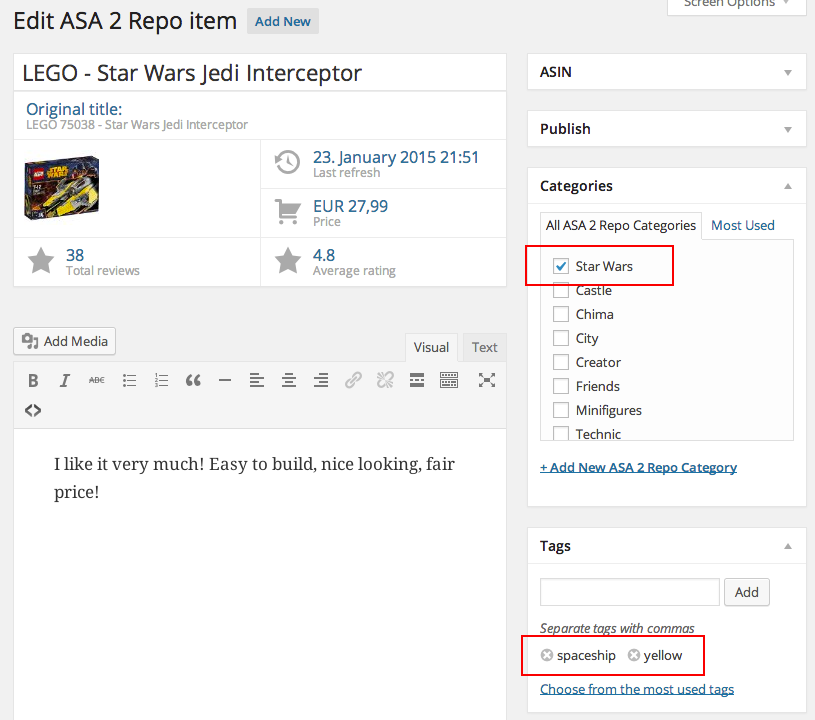Select the strikethrough formatting icon
815x720 pixels.
click(x=97, y=380)
